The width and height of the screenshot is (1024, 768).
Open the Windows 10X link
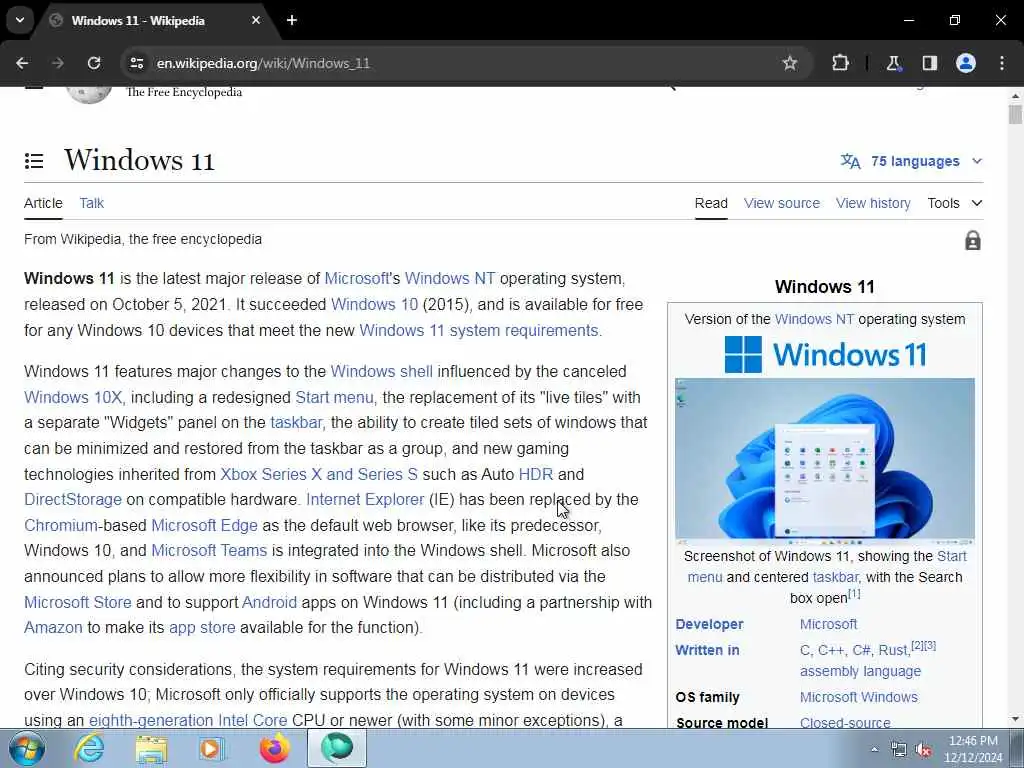[73, 397]
